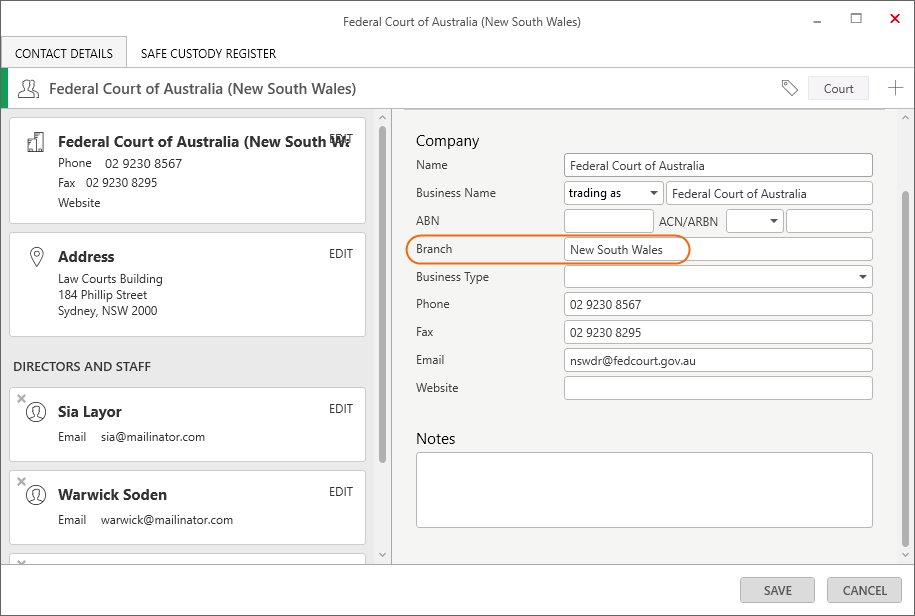Click the plus icon to add tag

[895, 88]
